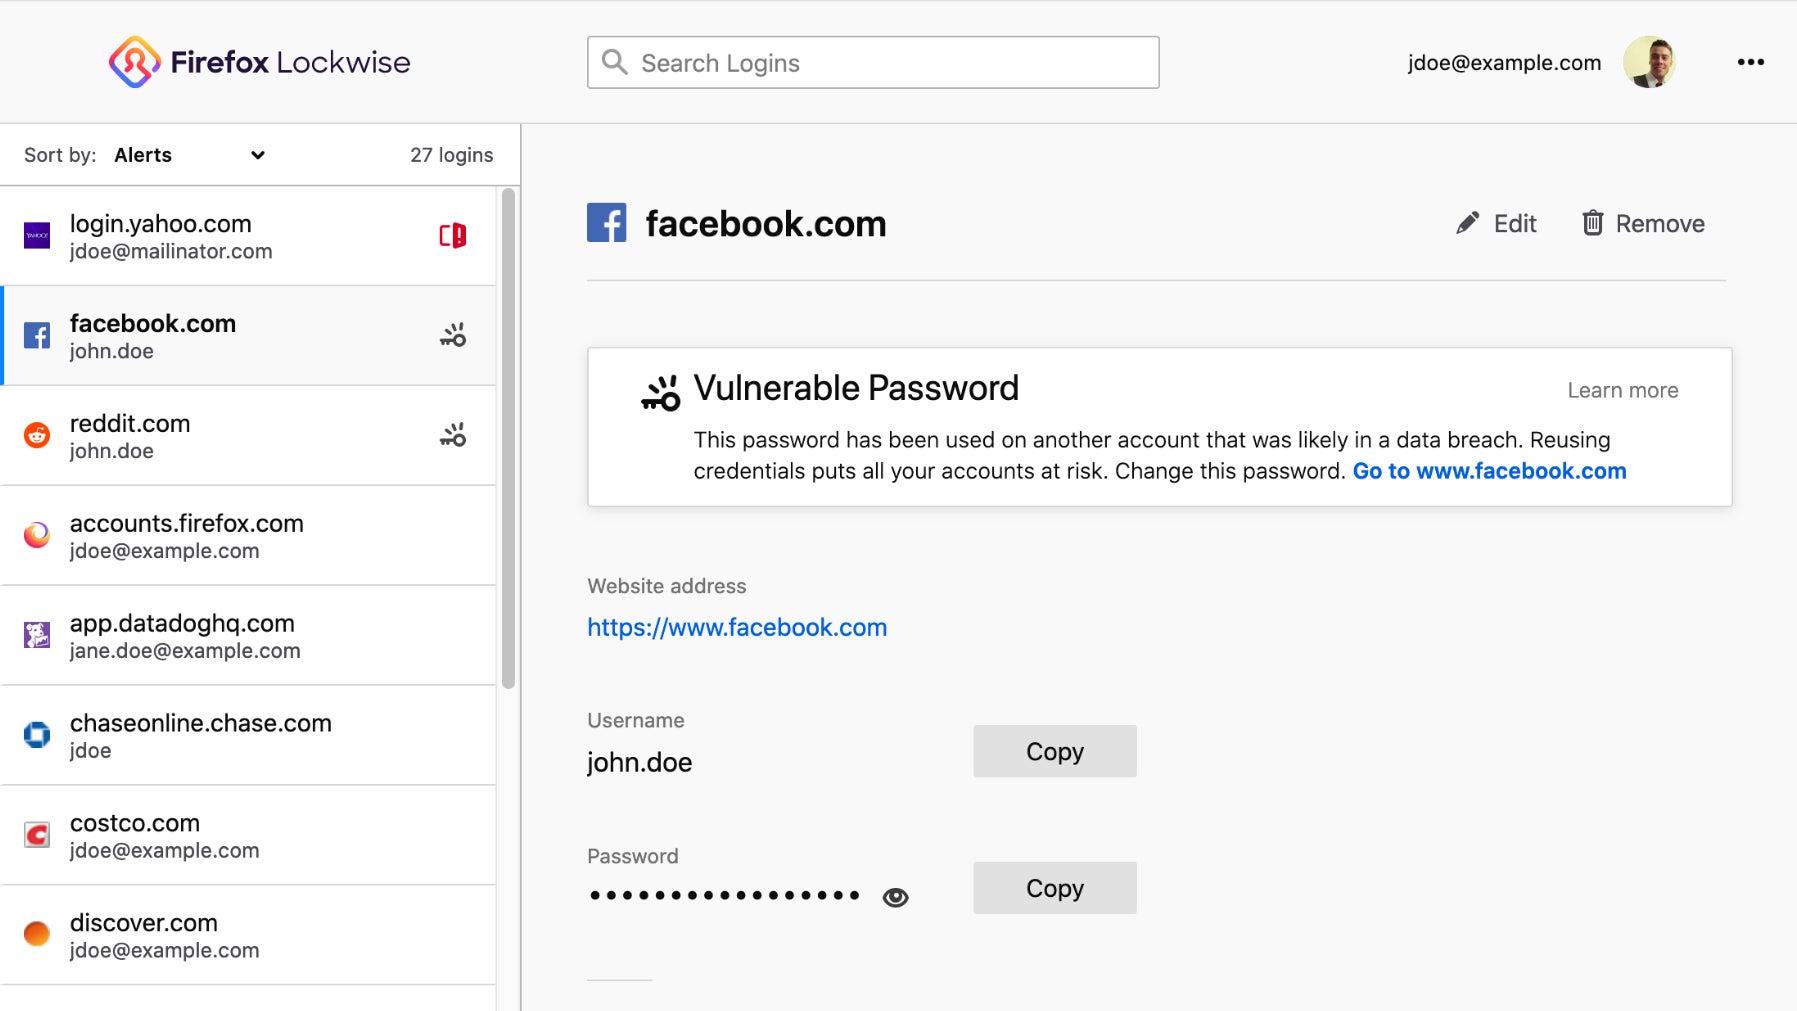This screenshot has height=1011, width=1797.
Task: Click the Edit pencil icon
Action: coord(1467,224)
